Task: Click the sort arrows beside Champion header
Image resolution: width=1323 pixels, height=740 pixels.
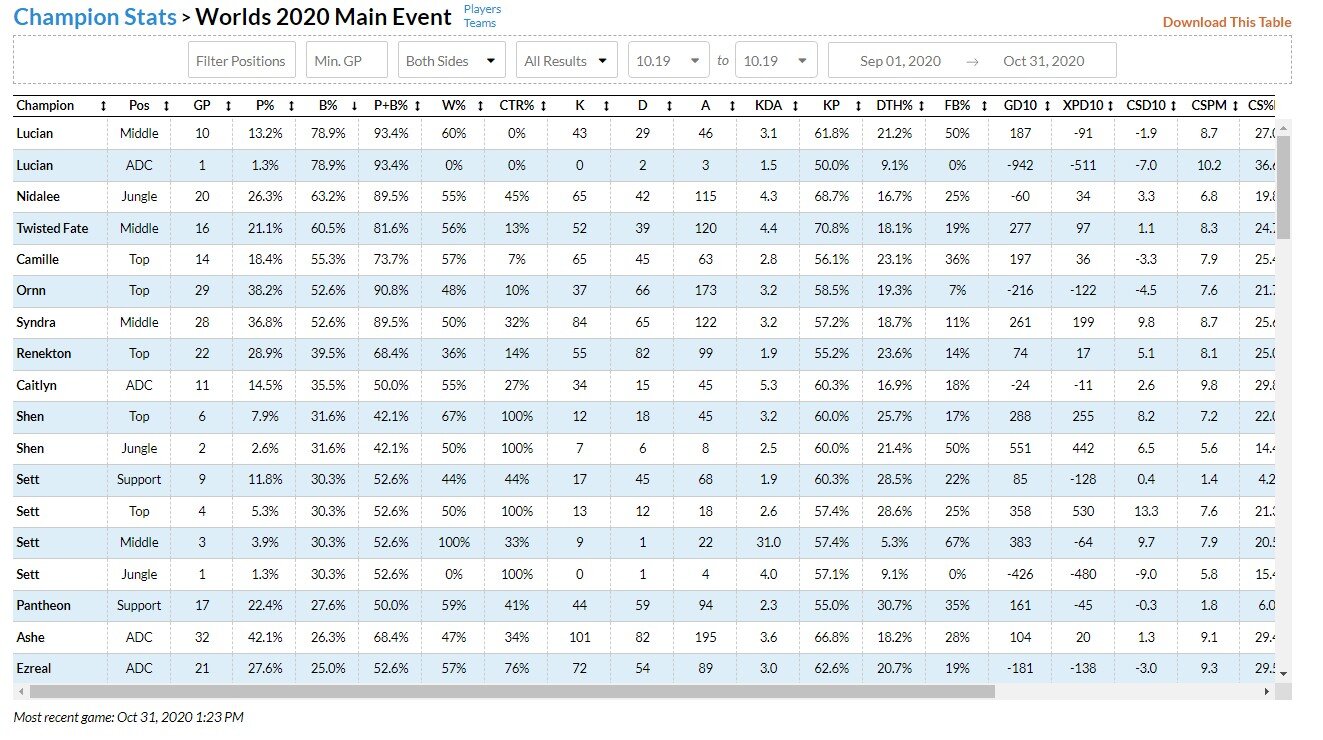Action: pyautogui.click(x=103, y=105)
